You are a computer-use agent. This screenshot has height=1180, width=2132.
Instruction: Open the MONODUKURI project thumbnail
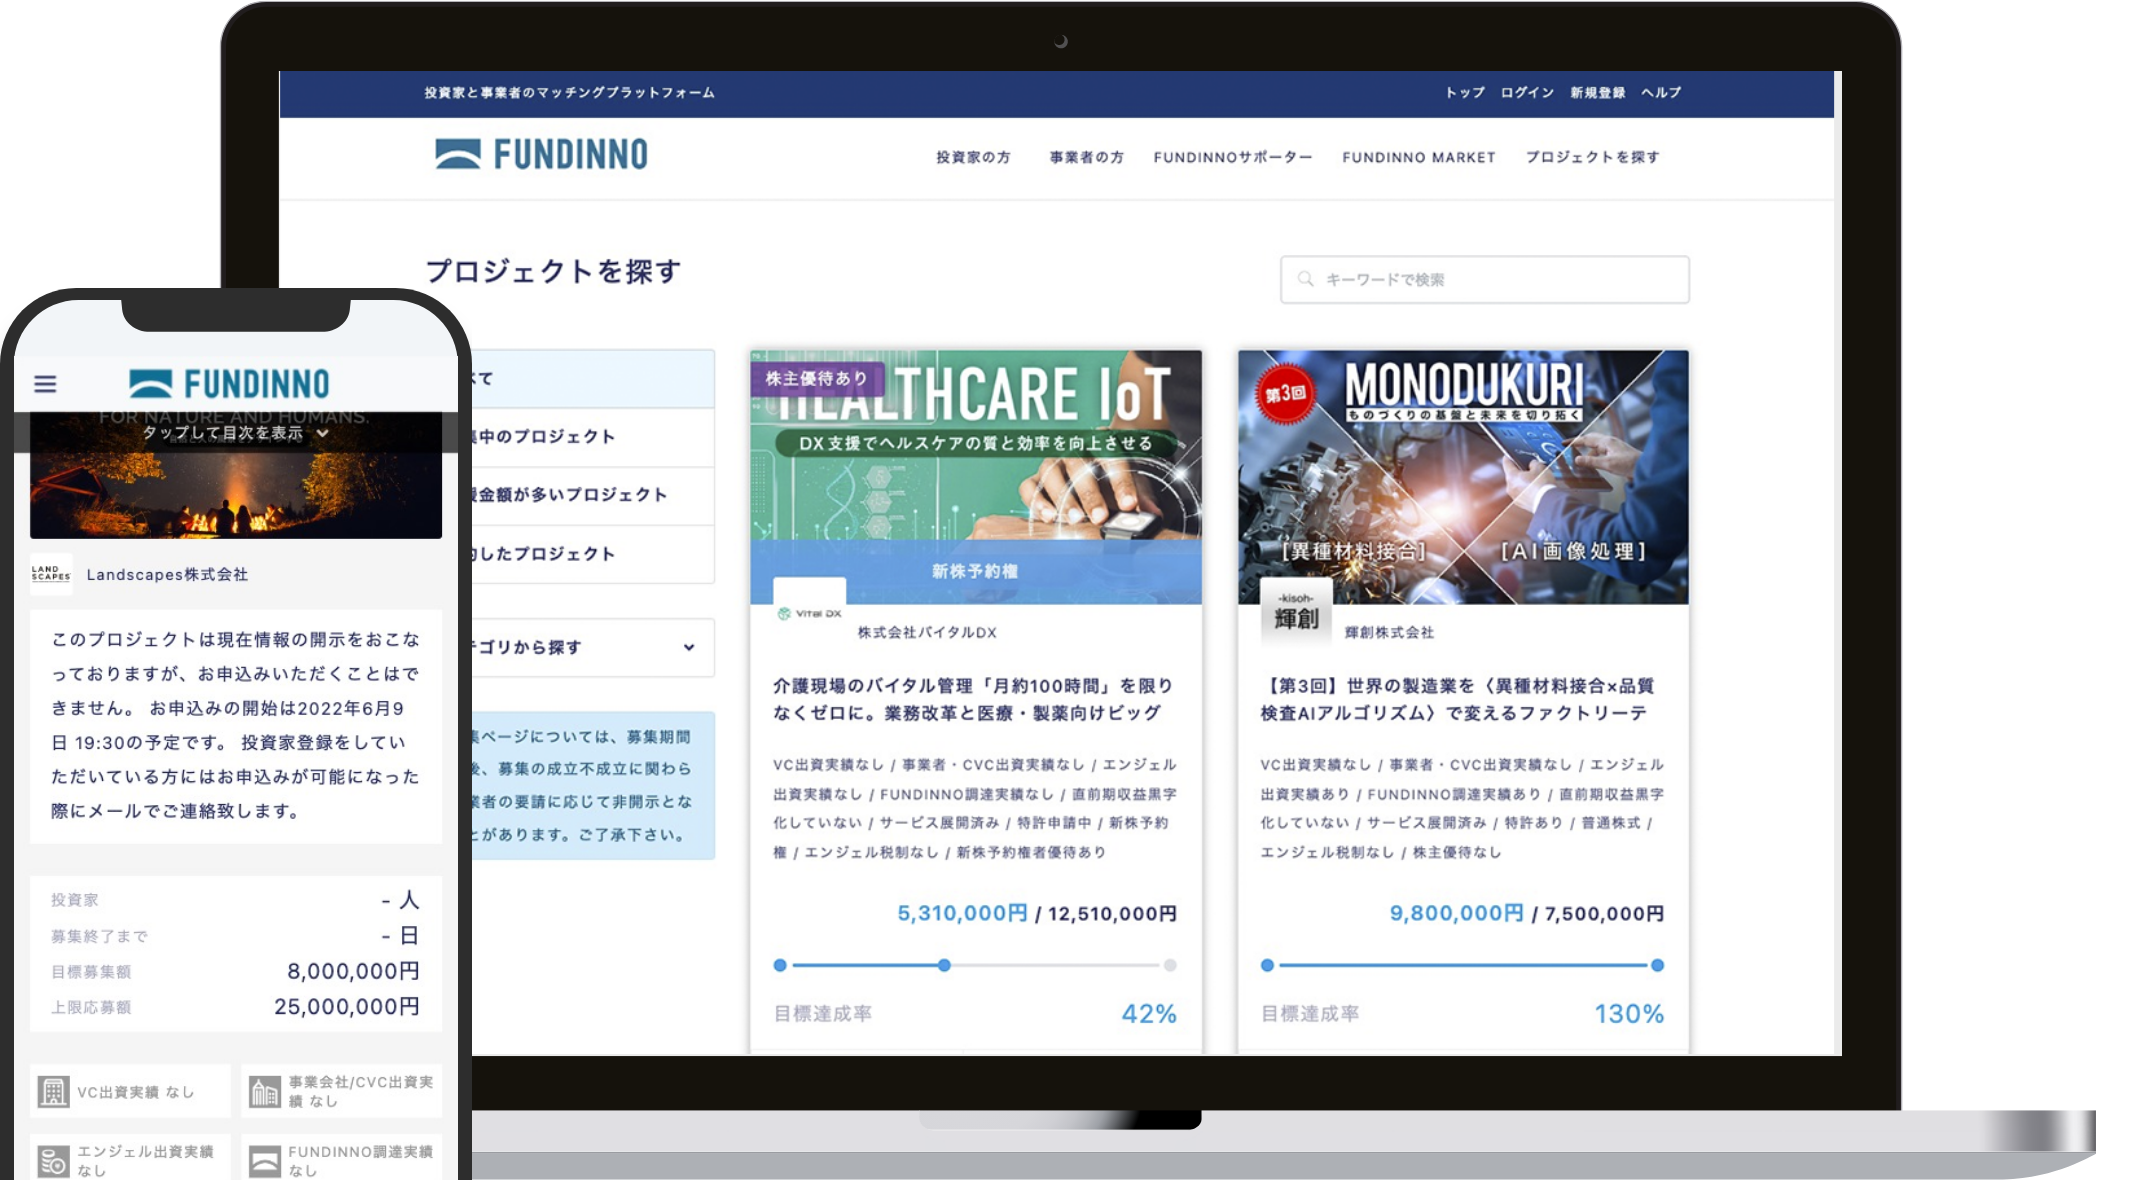point(1463,476)
